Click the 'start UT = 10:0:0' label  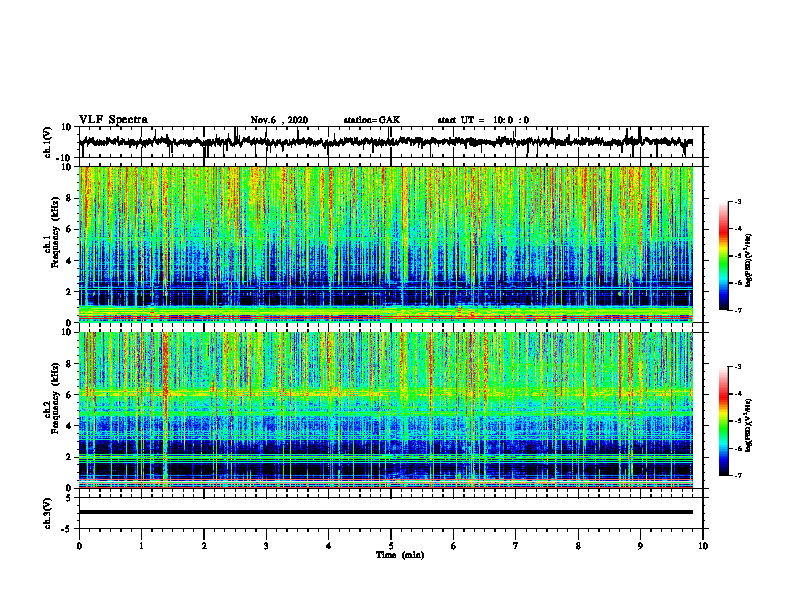483,120
